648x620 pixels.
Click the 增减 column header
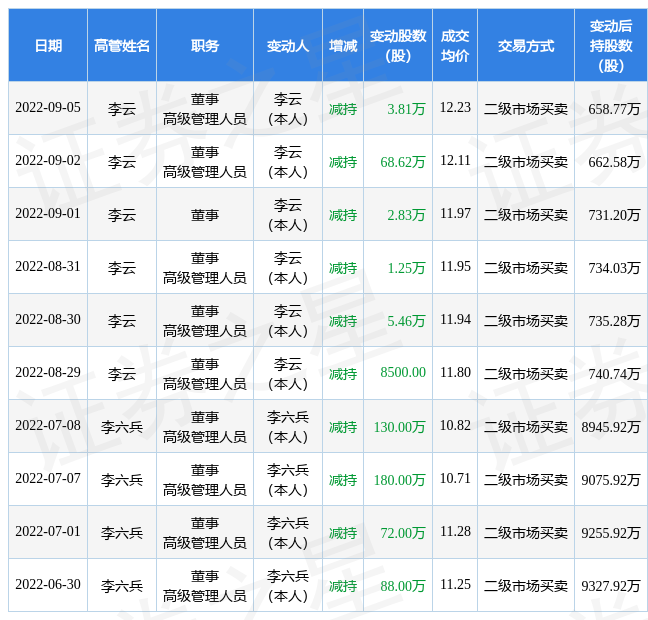tap(343, 45)
